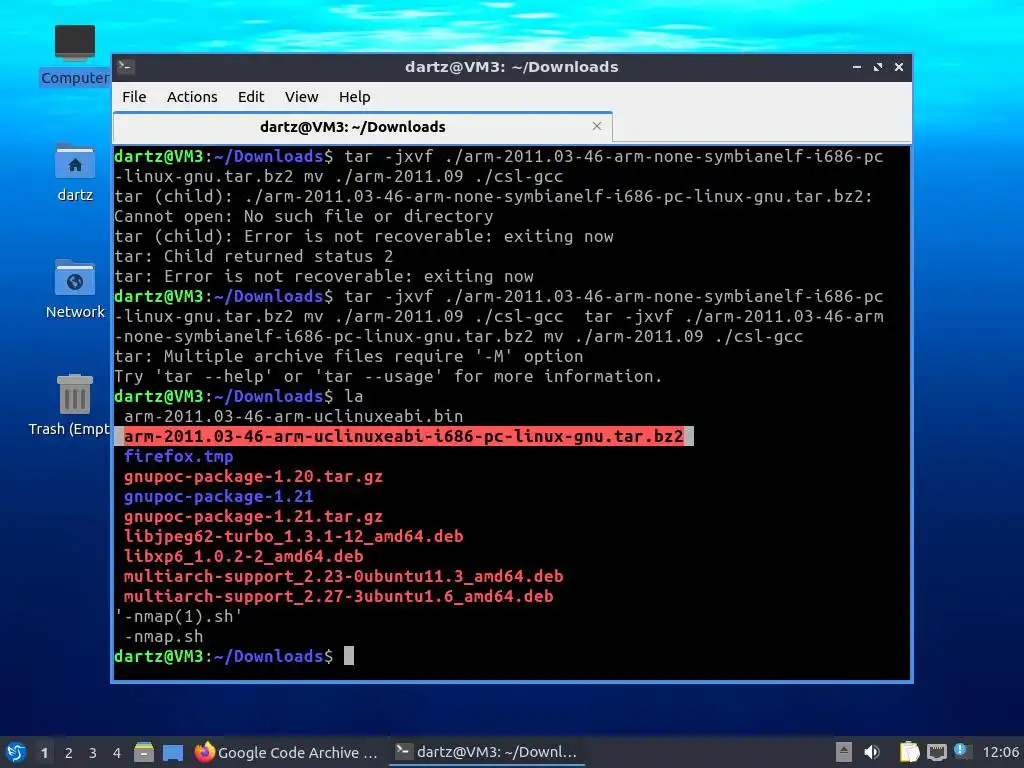Open the volume control tray icon
This screenshot has height=768, width=1024.
(872, 752)
